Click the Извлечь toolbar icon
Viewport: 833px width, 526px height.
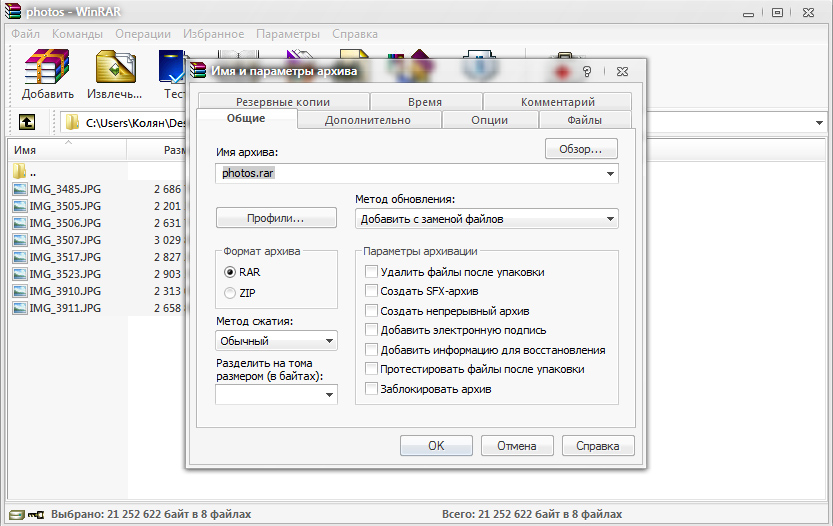tap(115, 67)
